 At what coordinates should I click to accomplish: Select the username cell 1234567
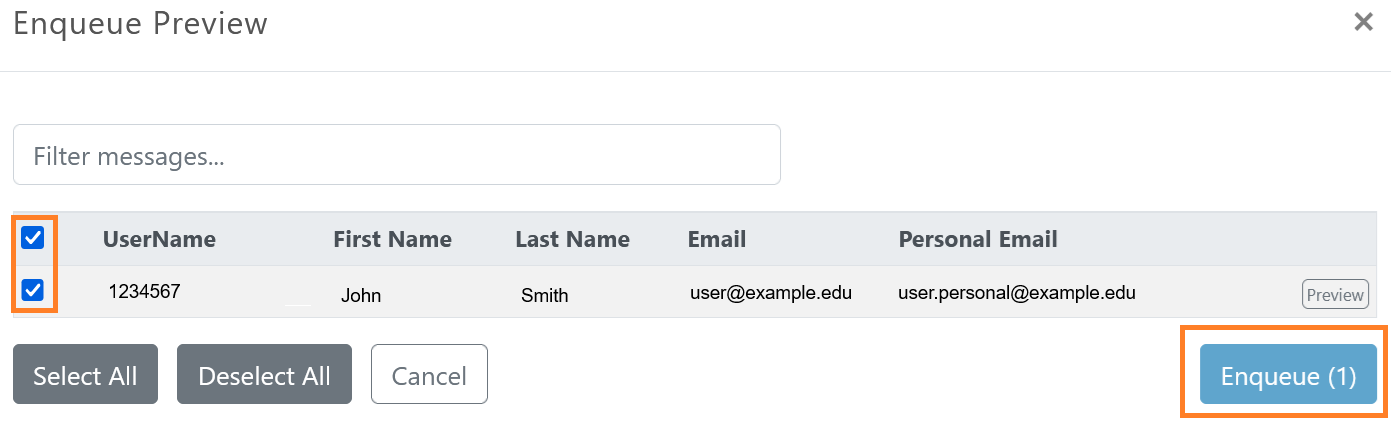coord(144,292)
